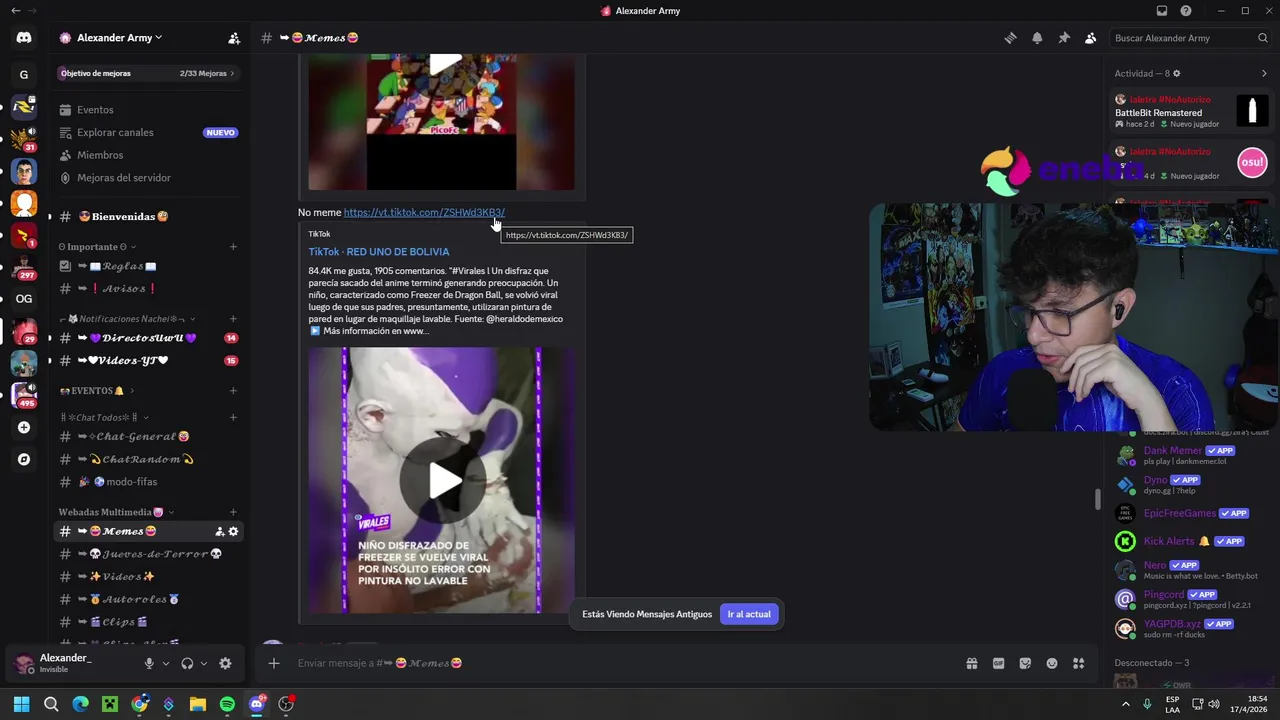The width and height of the screenshot is (1280, 720).
Task: Click the Objetivo de mejoras progress bar
Action: pyautogui.click(x=147, y=73)
